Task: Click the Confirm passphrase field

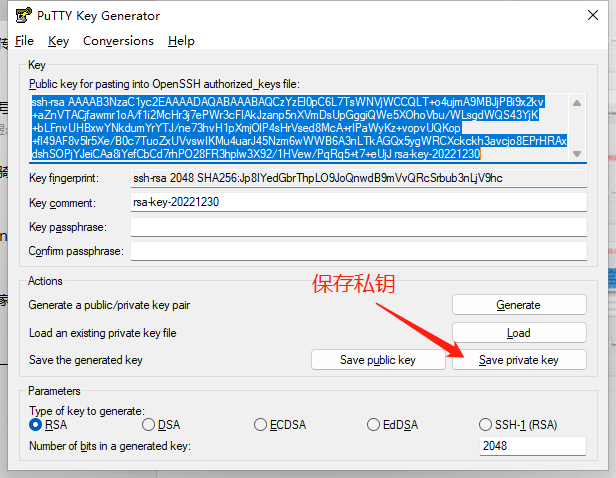Action: [x=357, y=250]
